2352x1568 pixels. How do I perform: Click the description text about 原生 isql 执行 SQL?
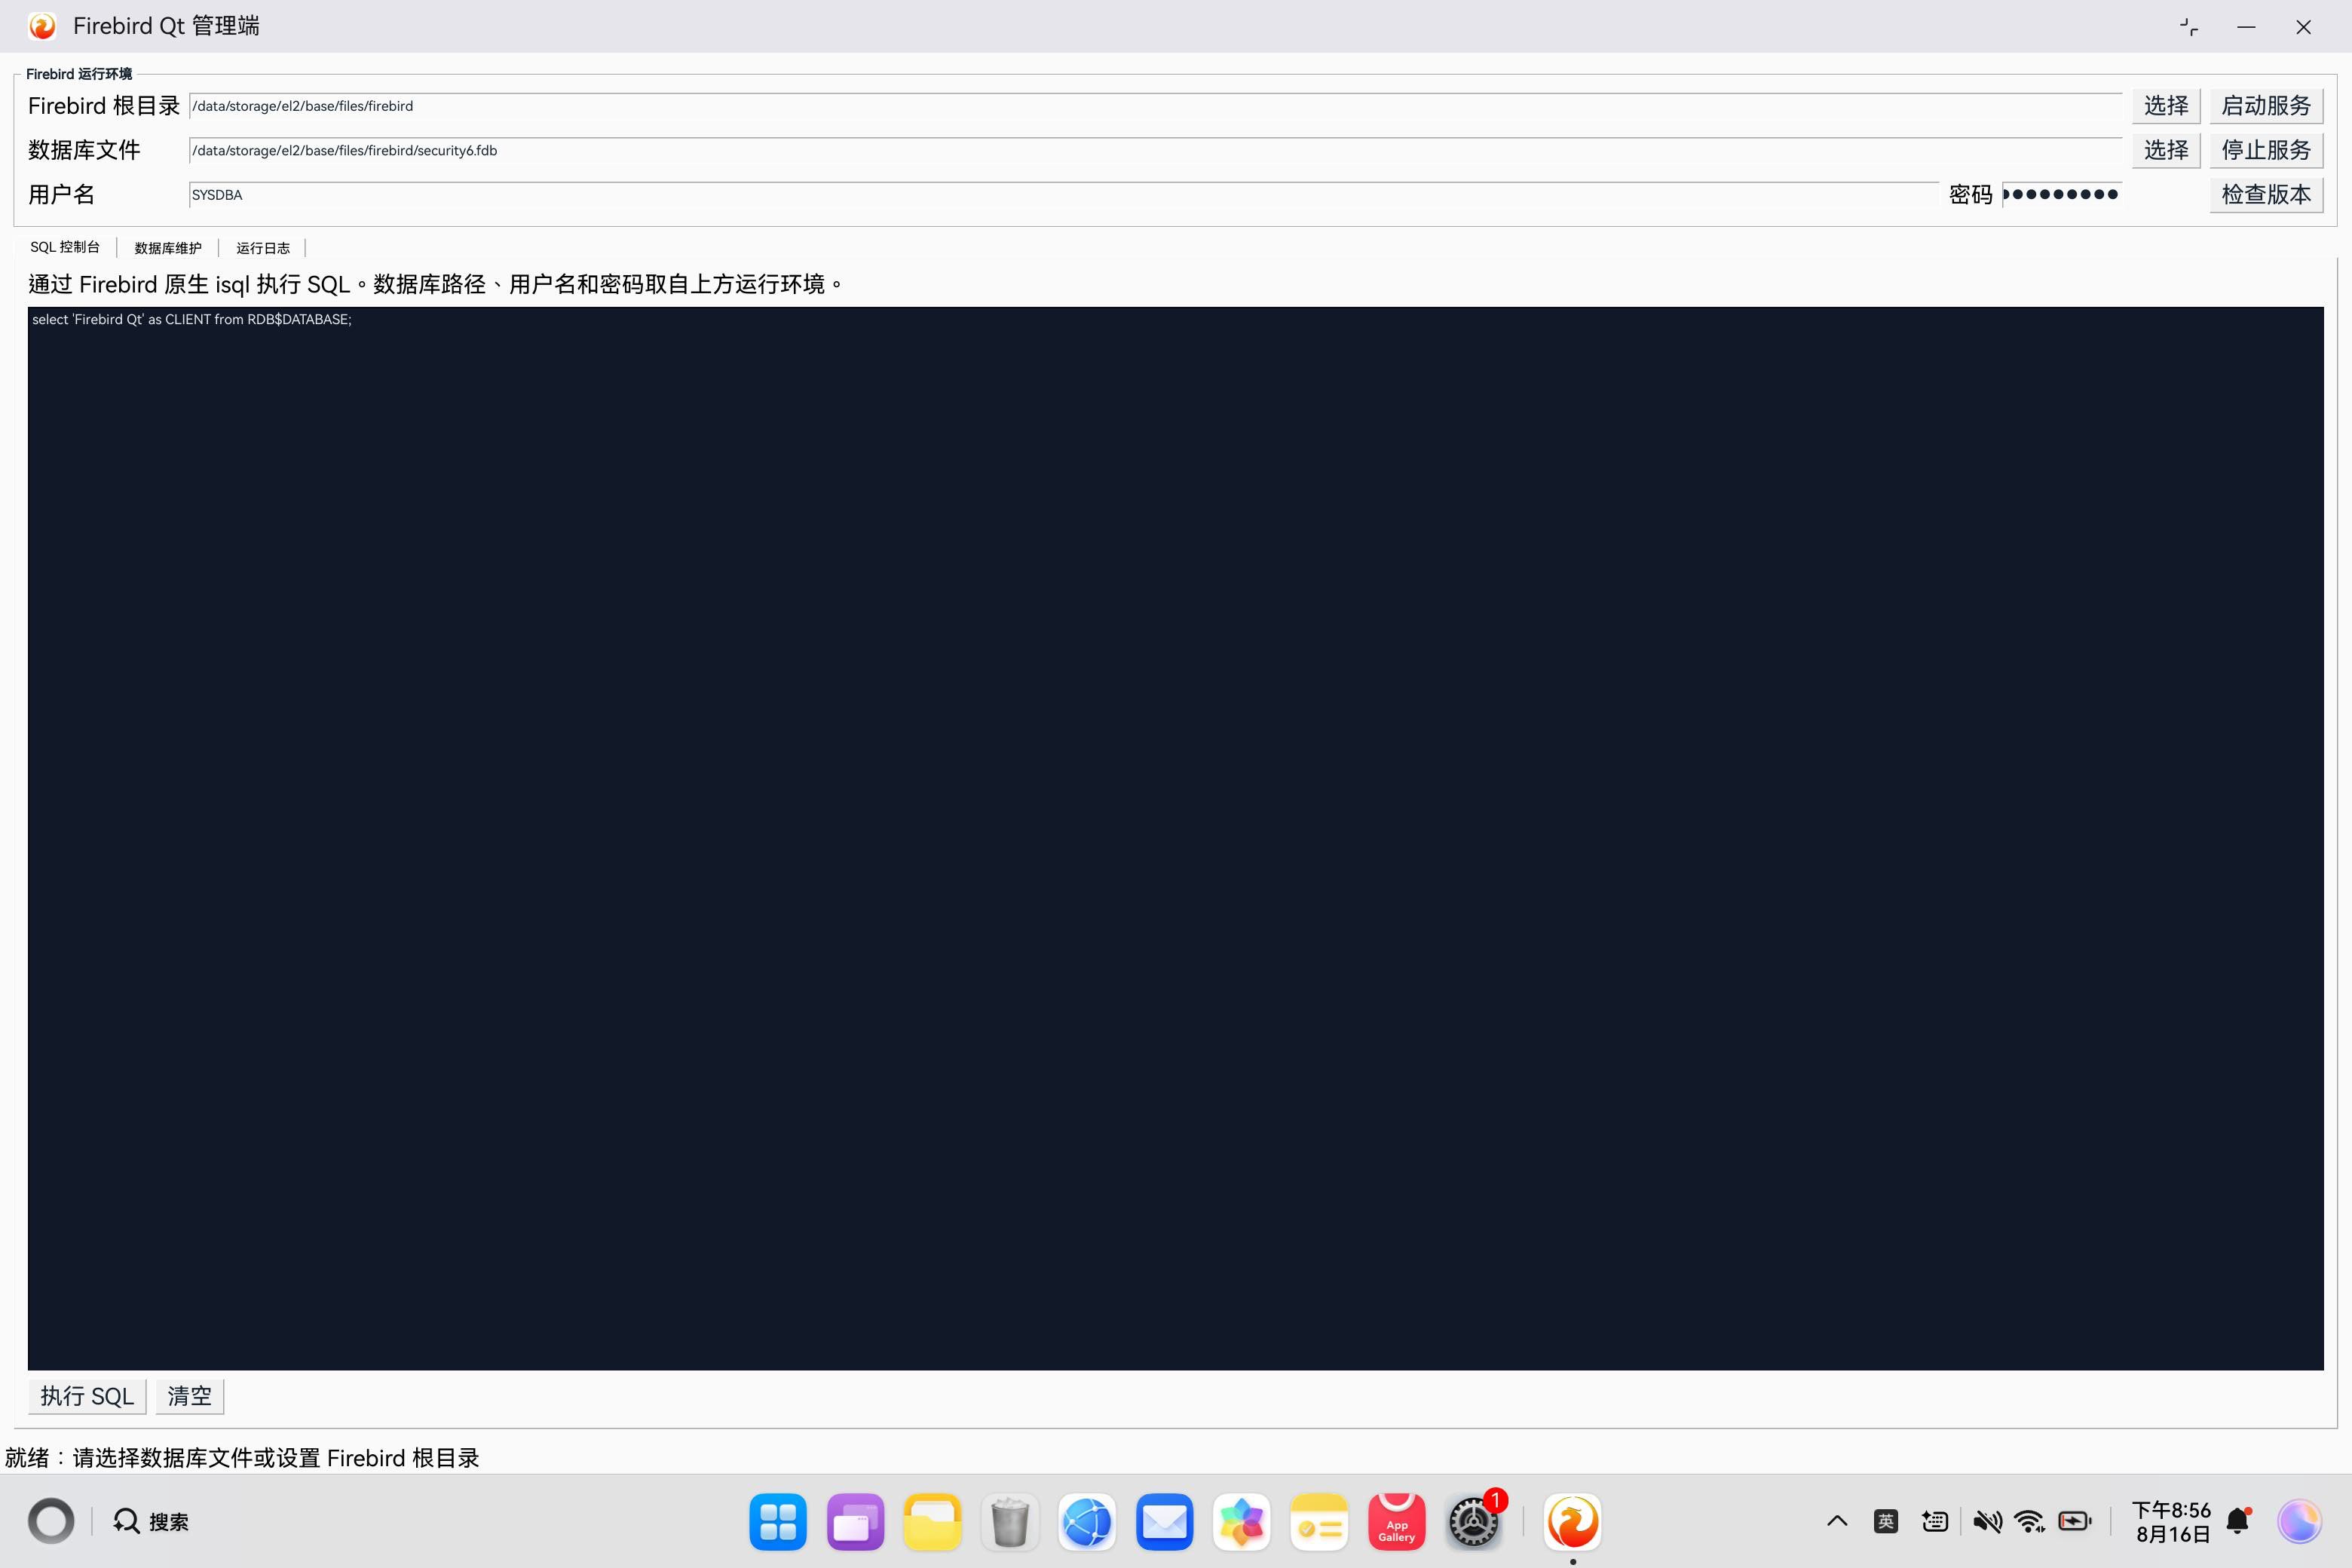tap(435, 284)
